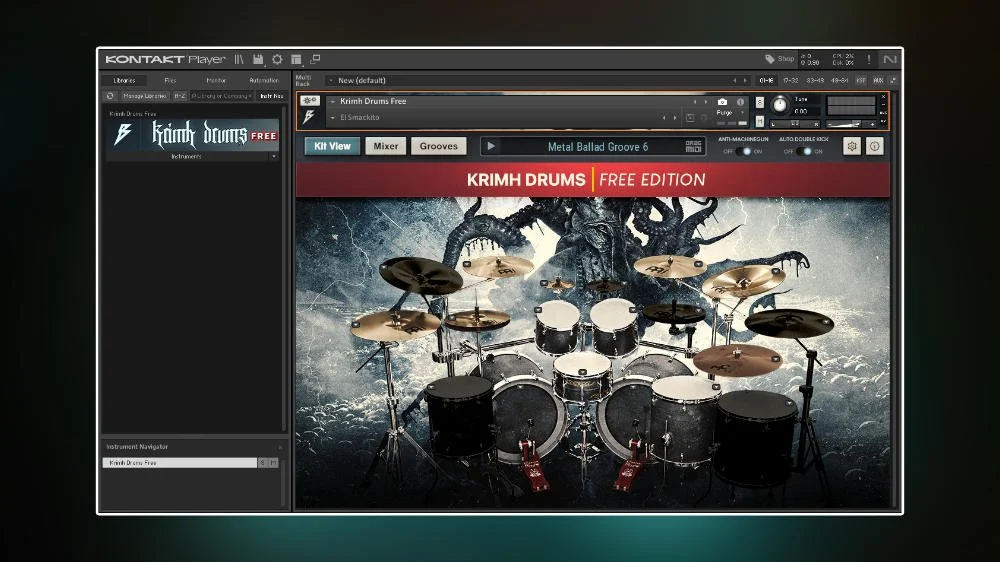Select rack page 49-64
1000x562 pixels.
point(839,80)
